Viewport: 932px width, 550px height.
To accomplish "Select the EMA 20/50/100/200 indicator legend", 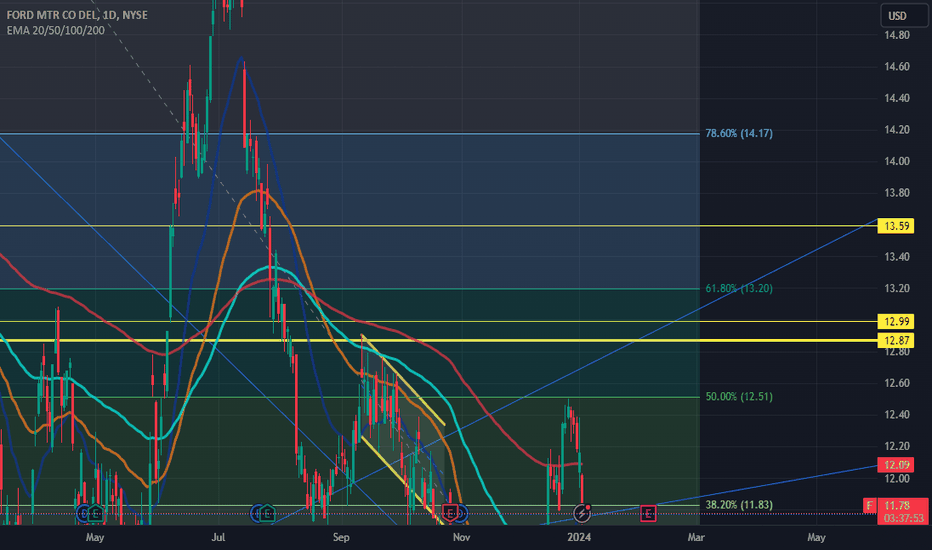I will click(x=56, y=30).
